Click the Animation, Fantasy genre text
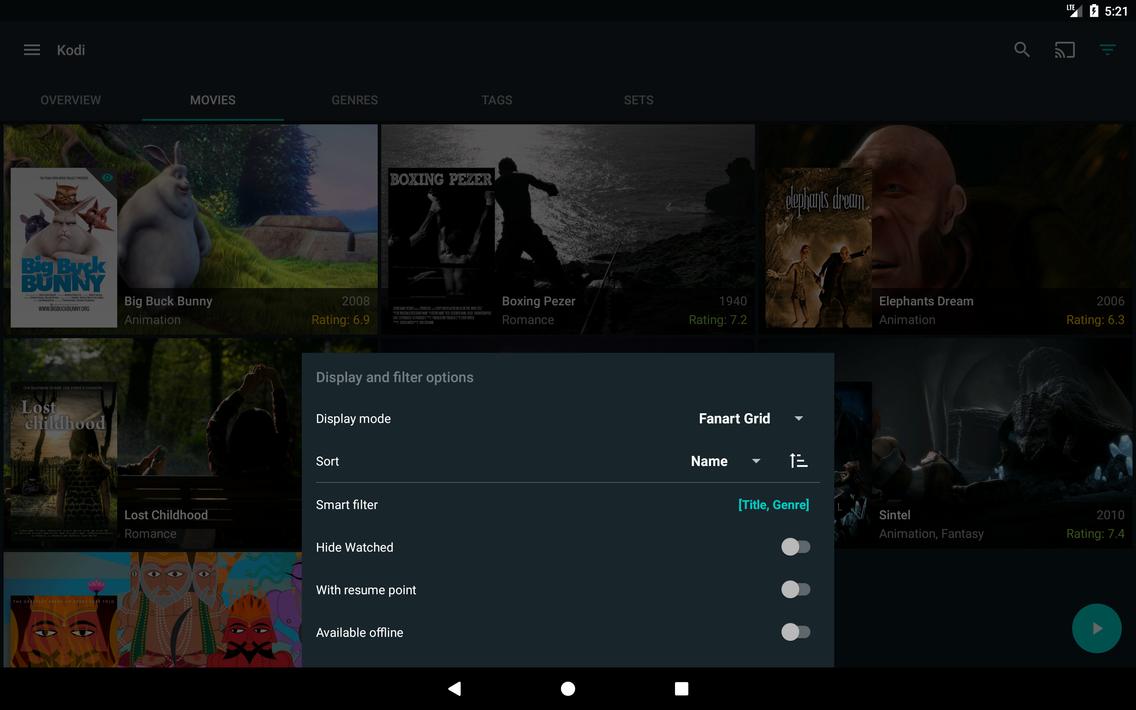Image resolution: width=1136 pixels, height=710 pixels. 931,533
